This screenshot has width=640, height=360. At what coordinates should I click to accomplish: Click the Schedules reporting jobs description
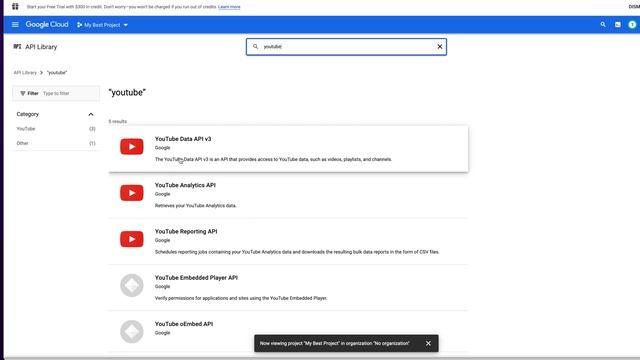(x=297, y=252)
